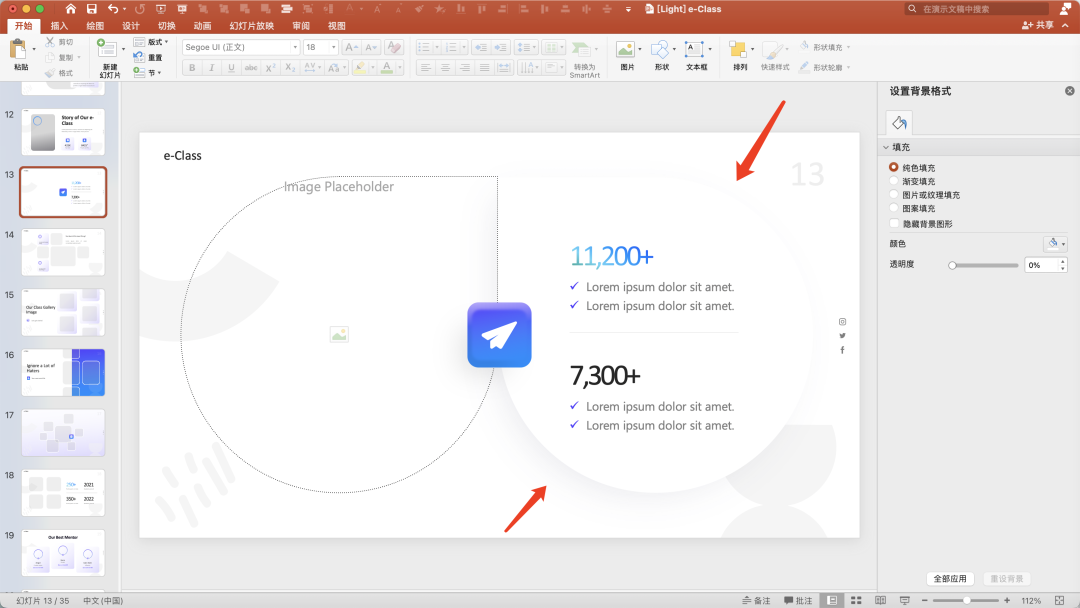Toggle strikethrough formatting

(x=251, y=67)
